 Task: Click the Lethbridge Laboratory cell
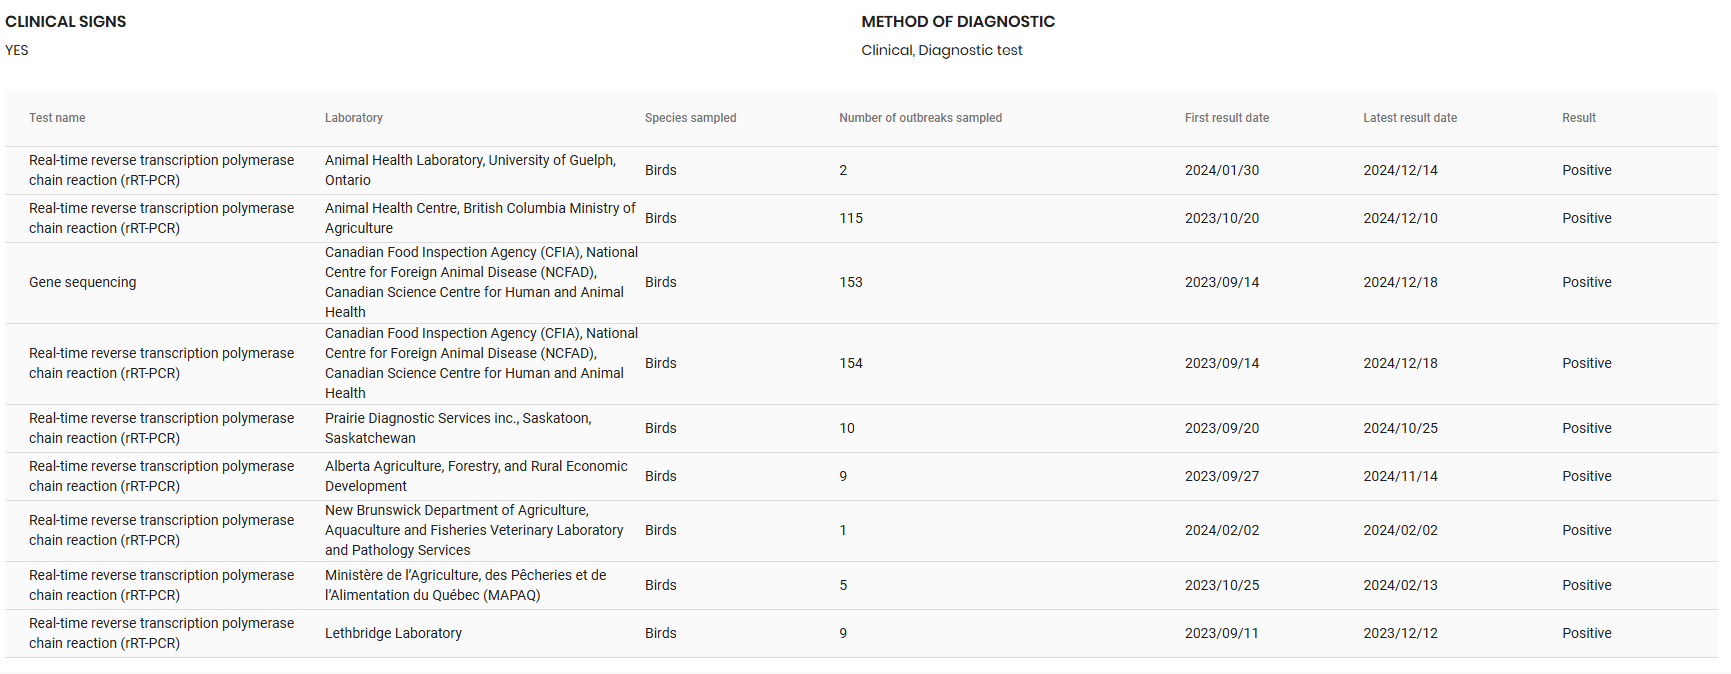[393, 633]
